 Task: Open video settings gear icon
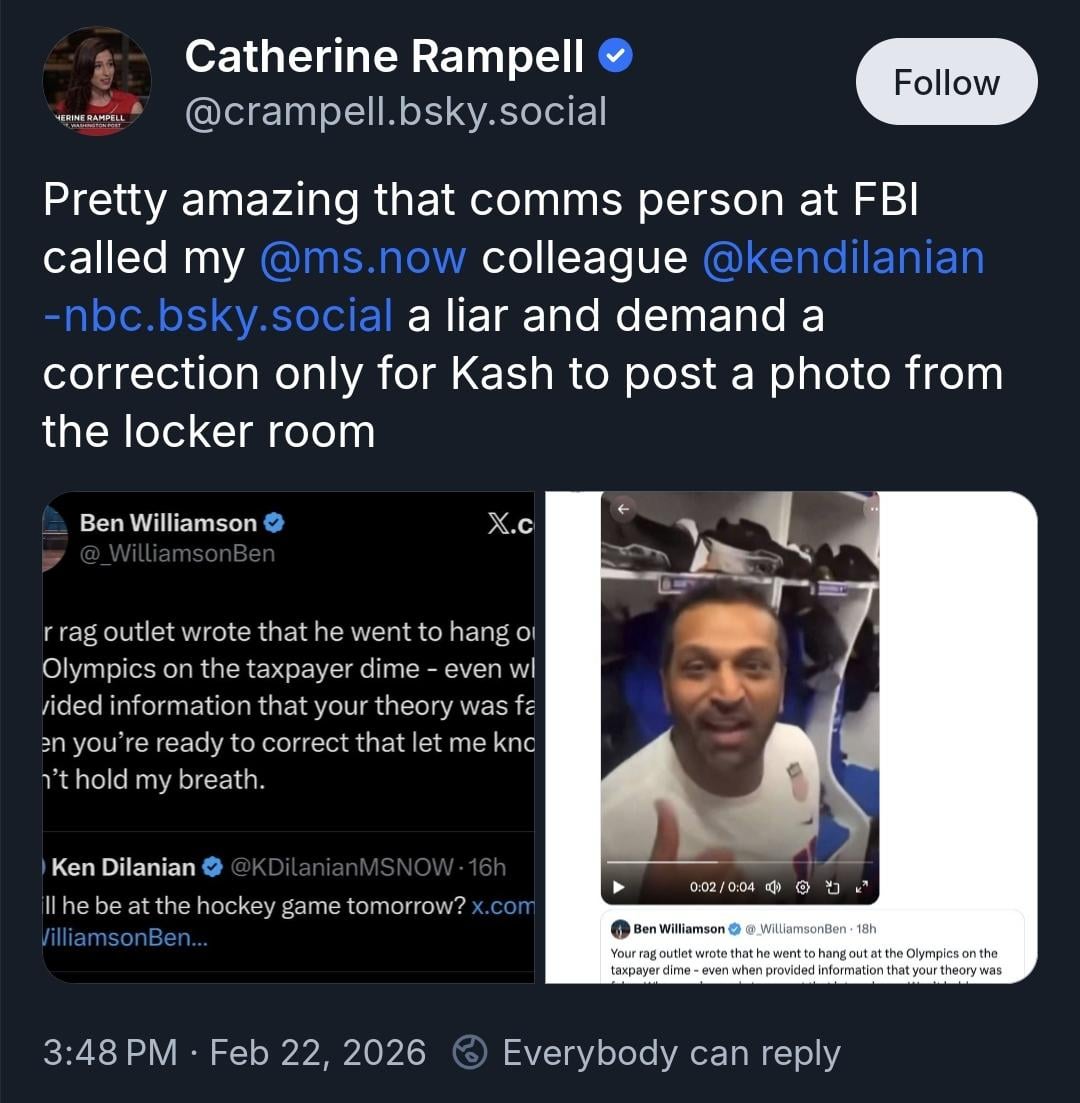[802, 887]
